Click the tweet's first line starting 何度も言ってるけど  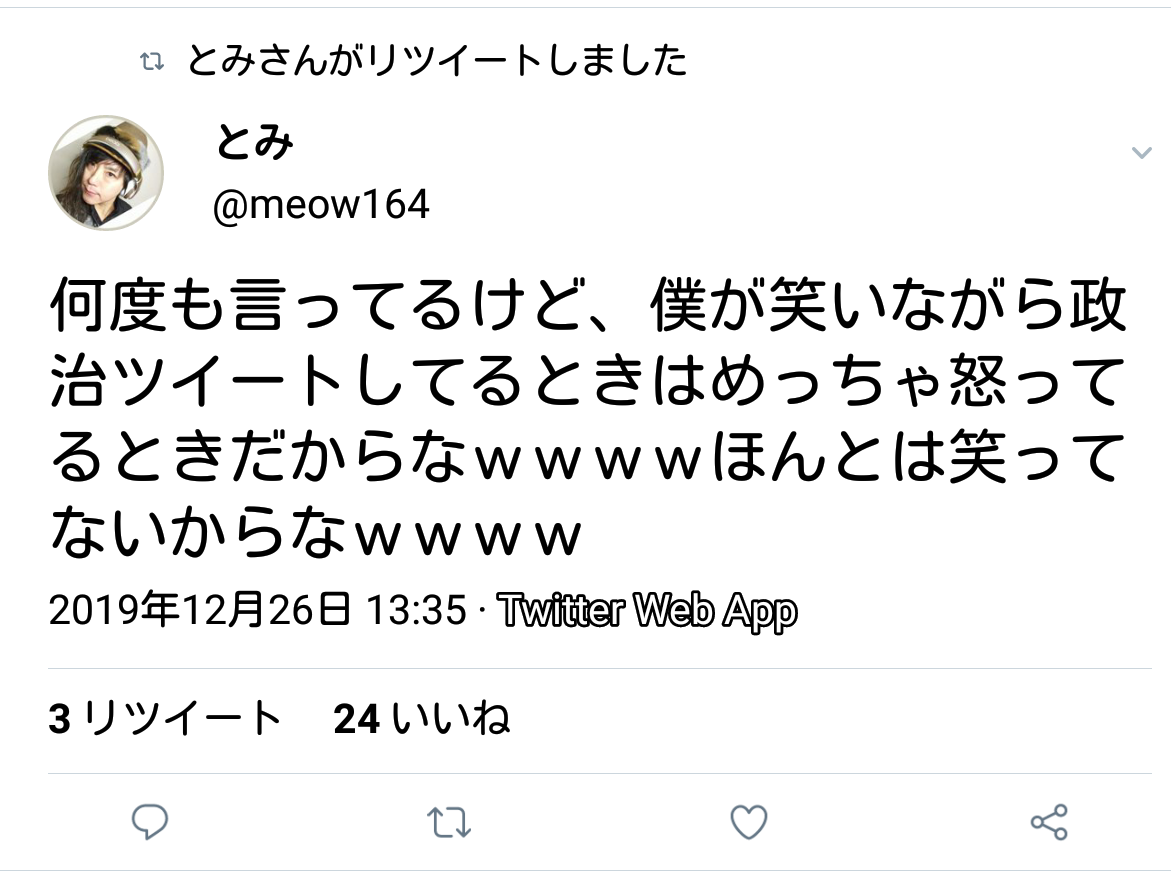point(588,306)
